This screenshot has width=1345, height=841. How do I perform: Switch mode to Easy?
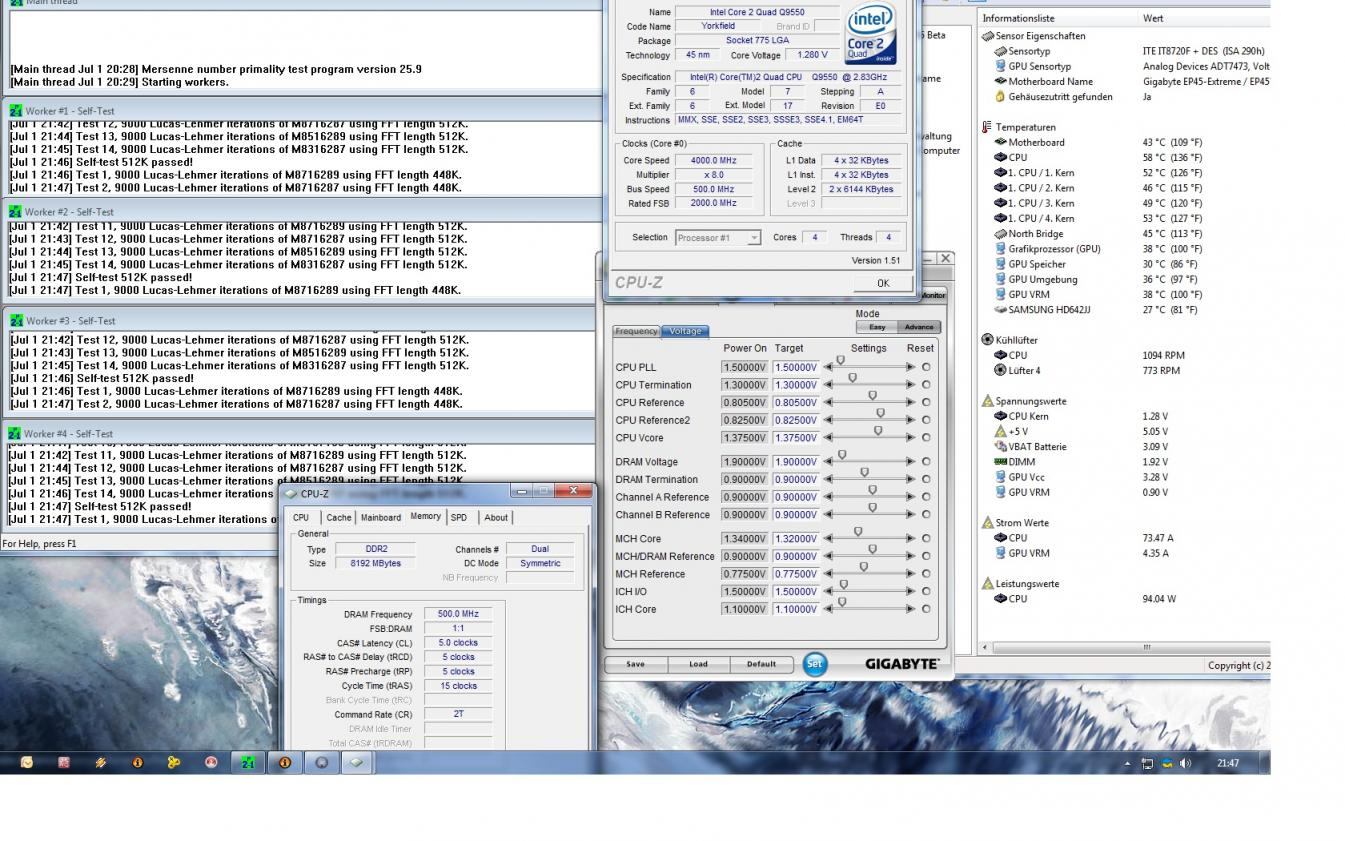(877, 327)
